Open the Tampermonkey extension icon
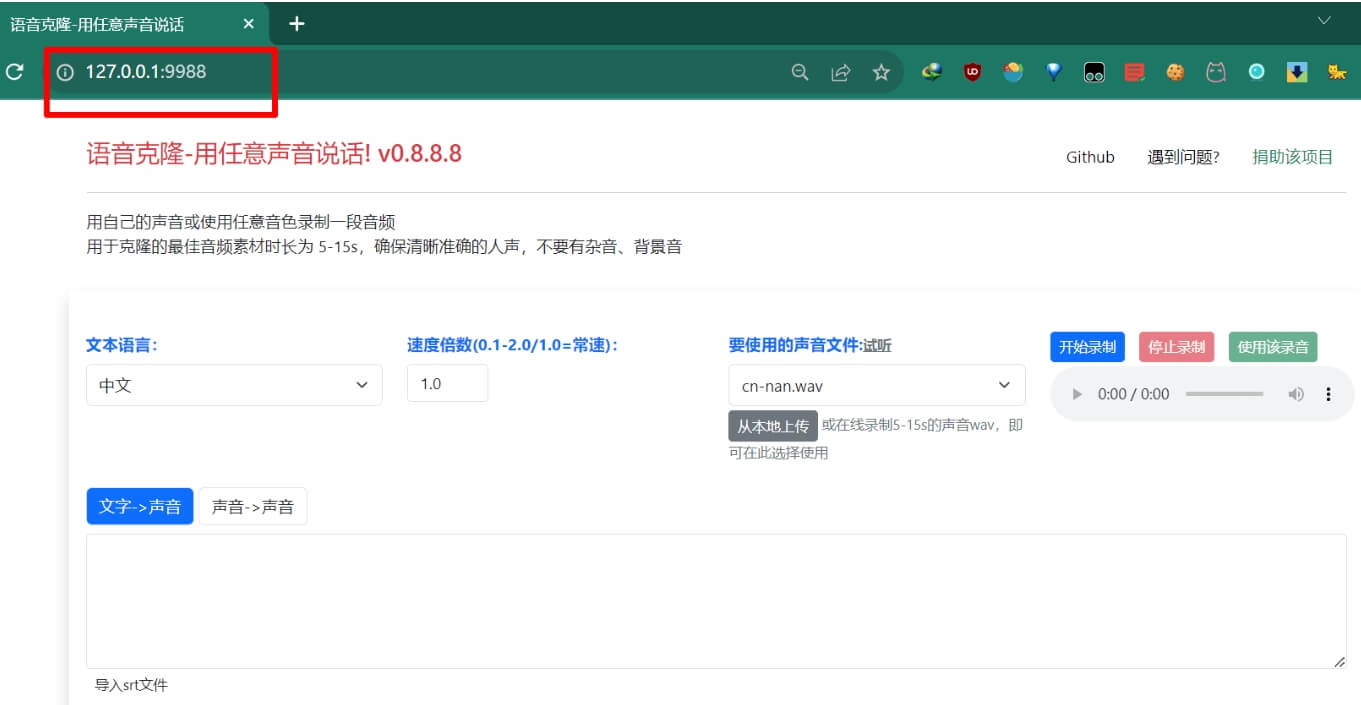Viewport: 1361px width, 705px height. [x=1094, y=71]
